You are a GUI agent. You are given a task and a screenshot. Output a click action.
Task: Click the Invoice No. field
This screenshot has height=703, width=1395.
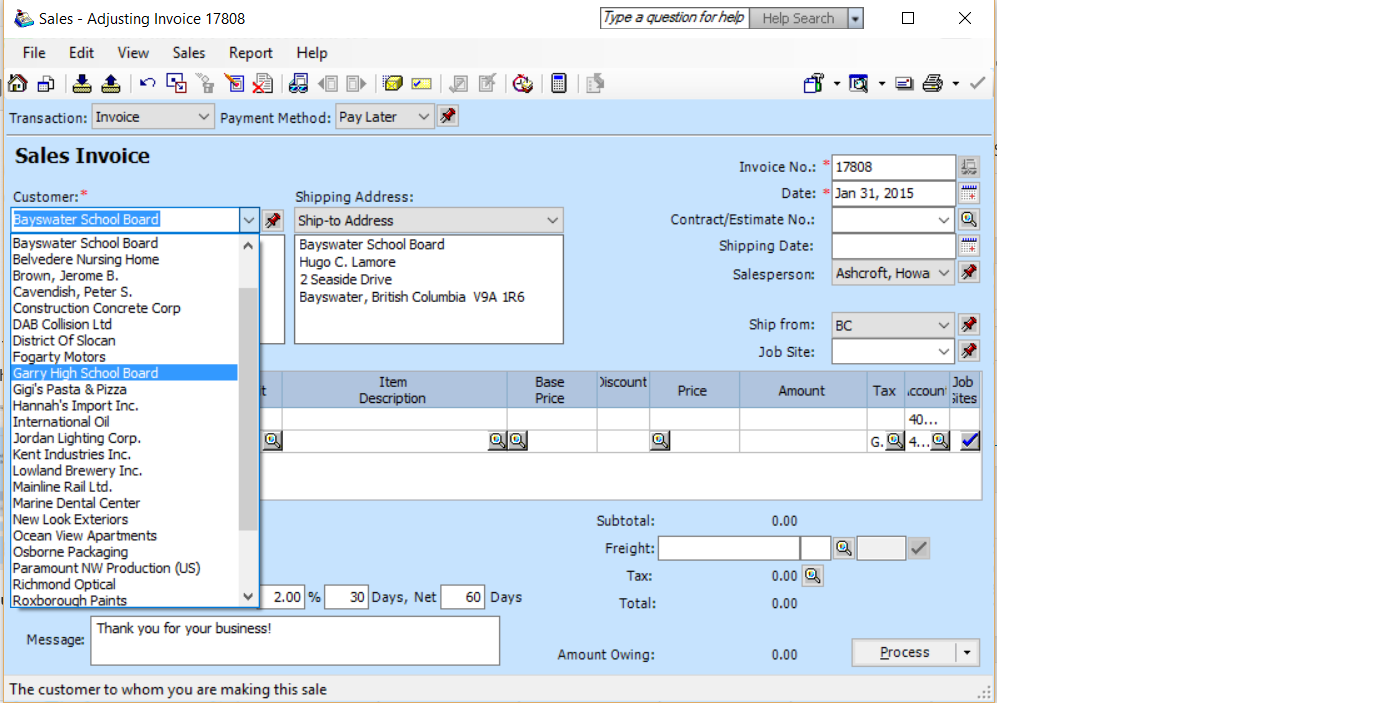coord(894,167)
